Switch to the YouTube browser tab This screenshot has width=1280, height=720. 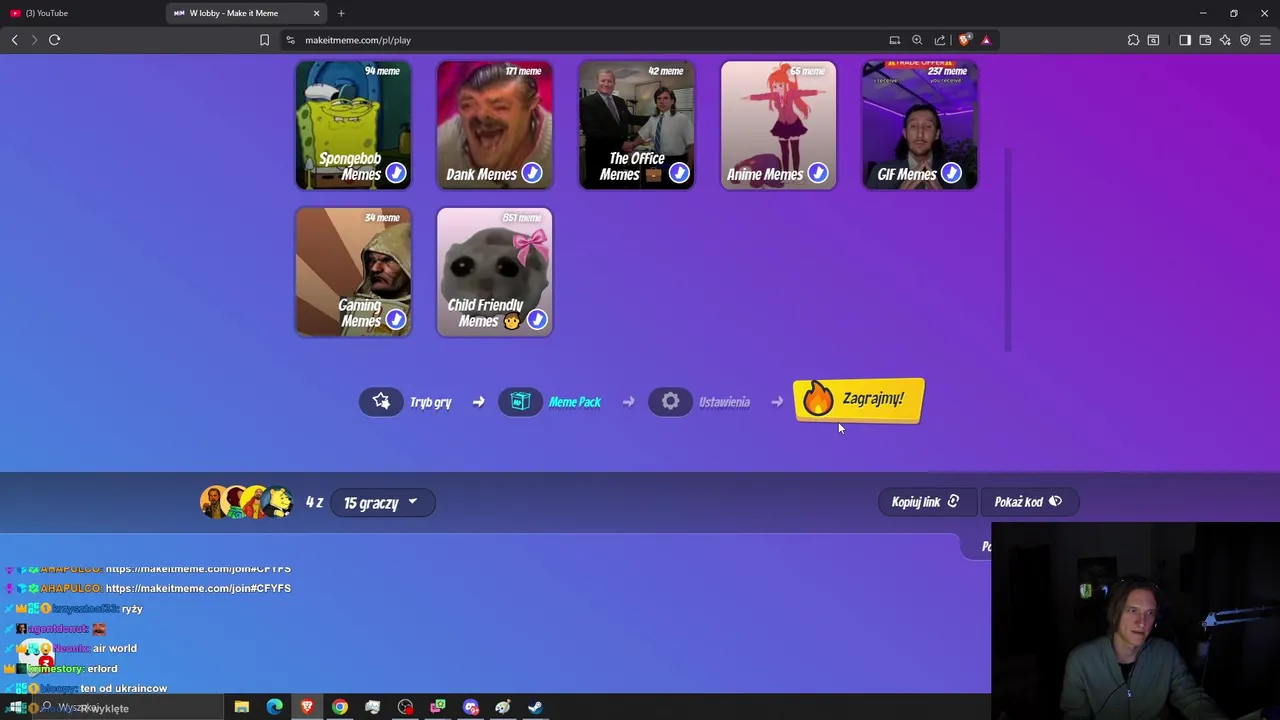tap(82, 13)
